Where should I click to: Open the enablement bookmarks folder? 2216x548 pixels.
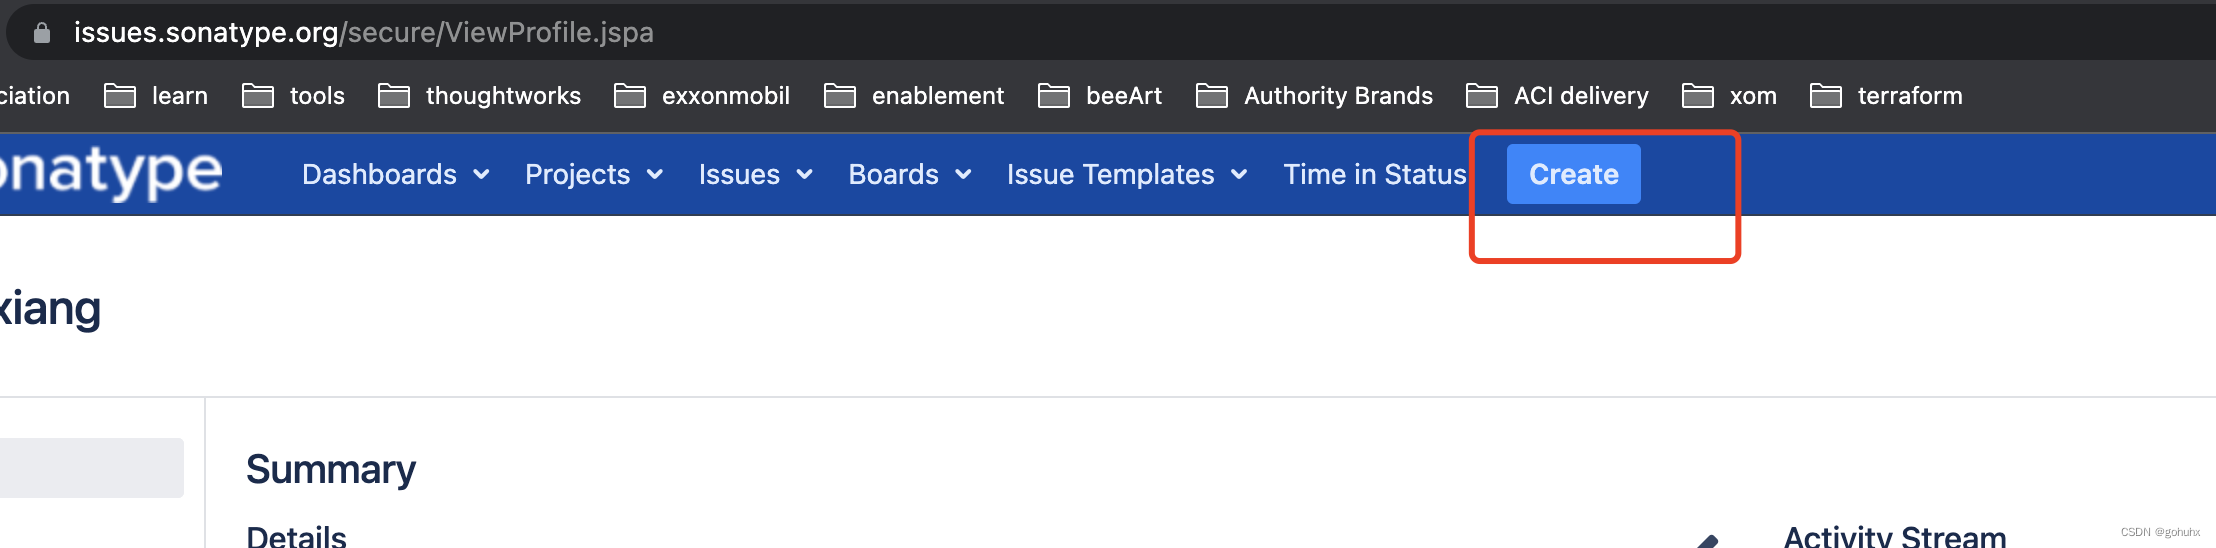(914, 96)
